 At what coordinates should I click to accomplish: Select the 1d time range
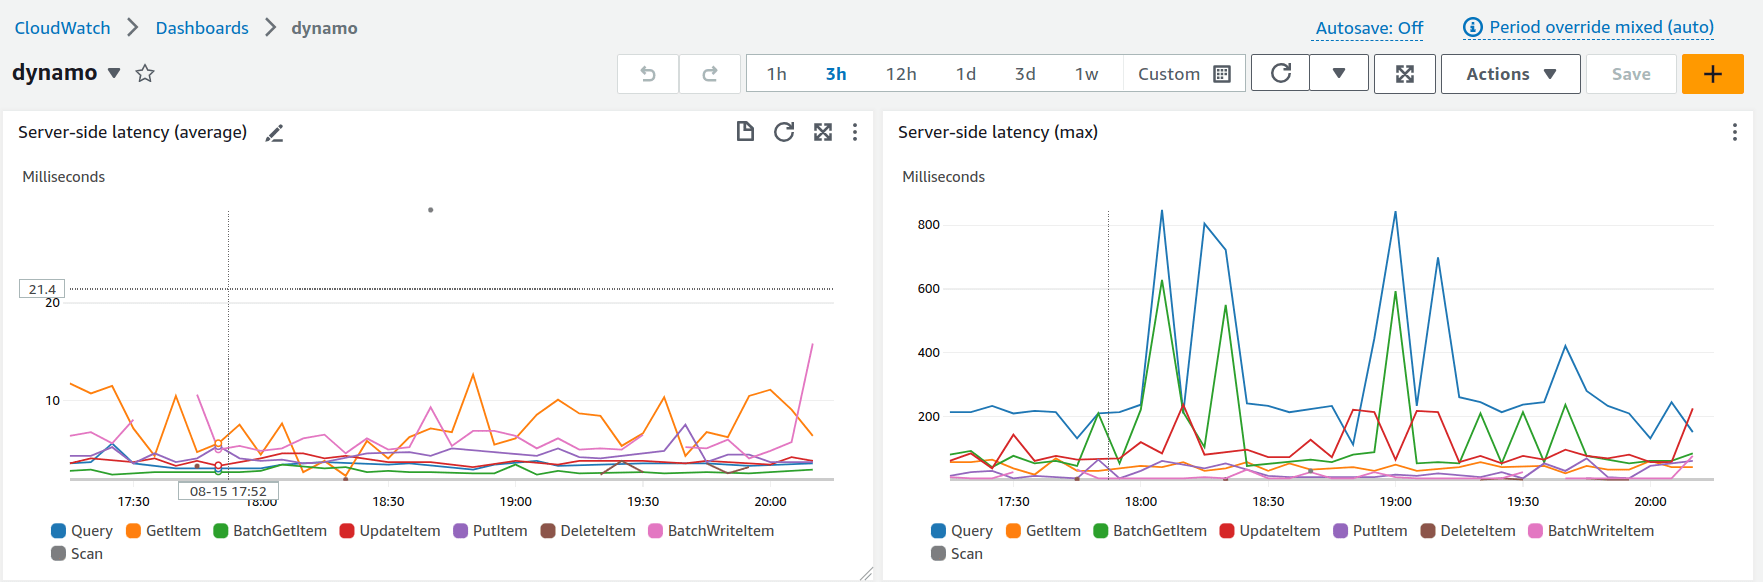tap(966, 74)
